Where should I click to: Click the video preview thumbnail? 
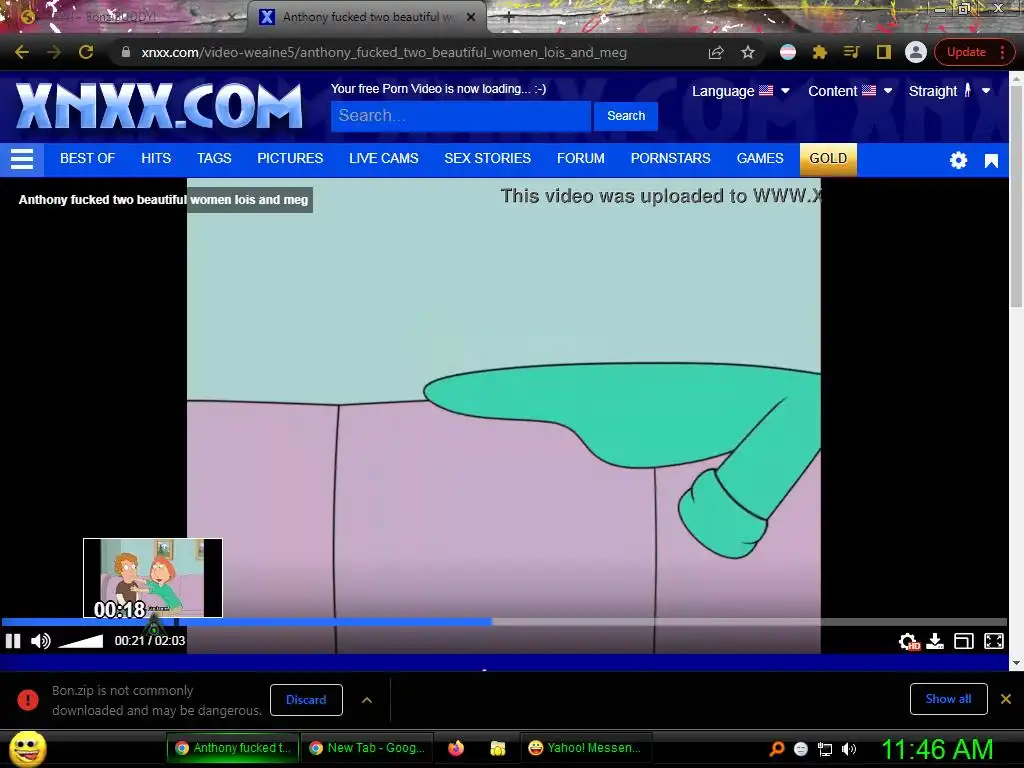153,578
